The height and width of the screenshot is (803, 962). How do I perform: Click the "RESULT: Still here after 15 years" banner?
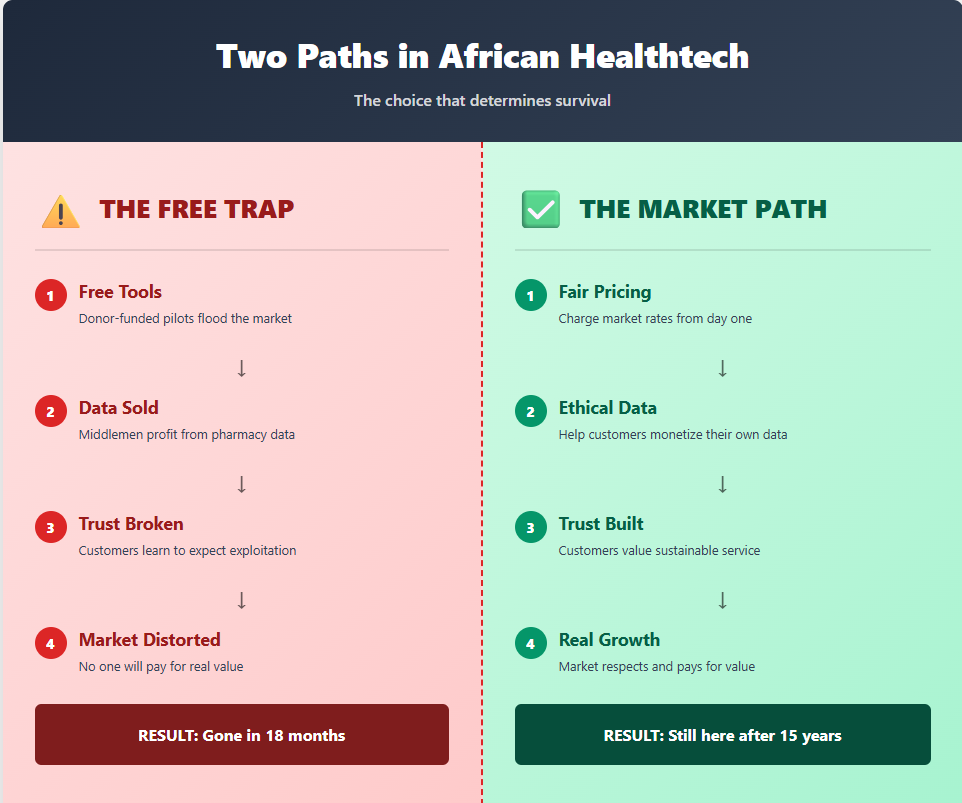[722, 735]
